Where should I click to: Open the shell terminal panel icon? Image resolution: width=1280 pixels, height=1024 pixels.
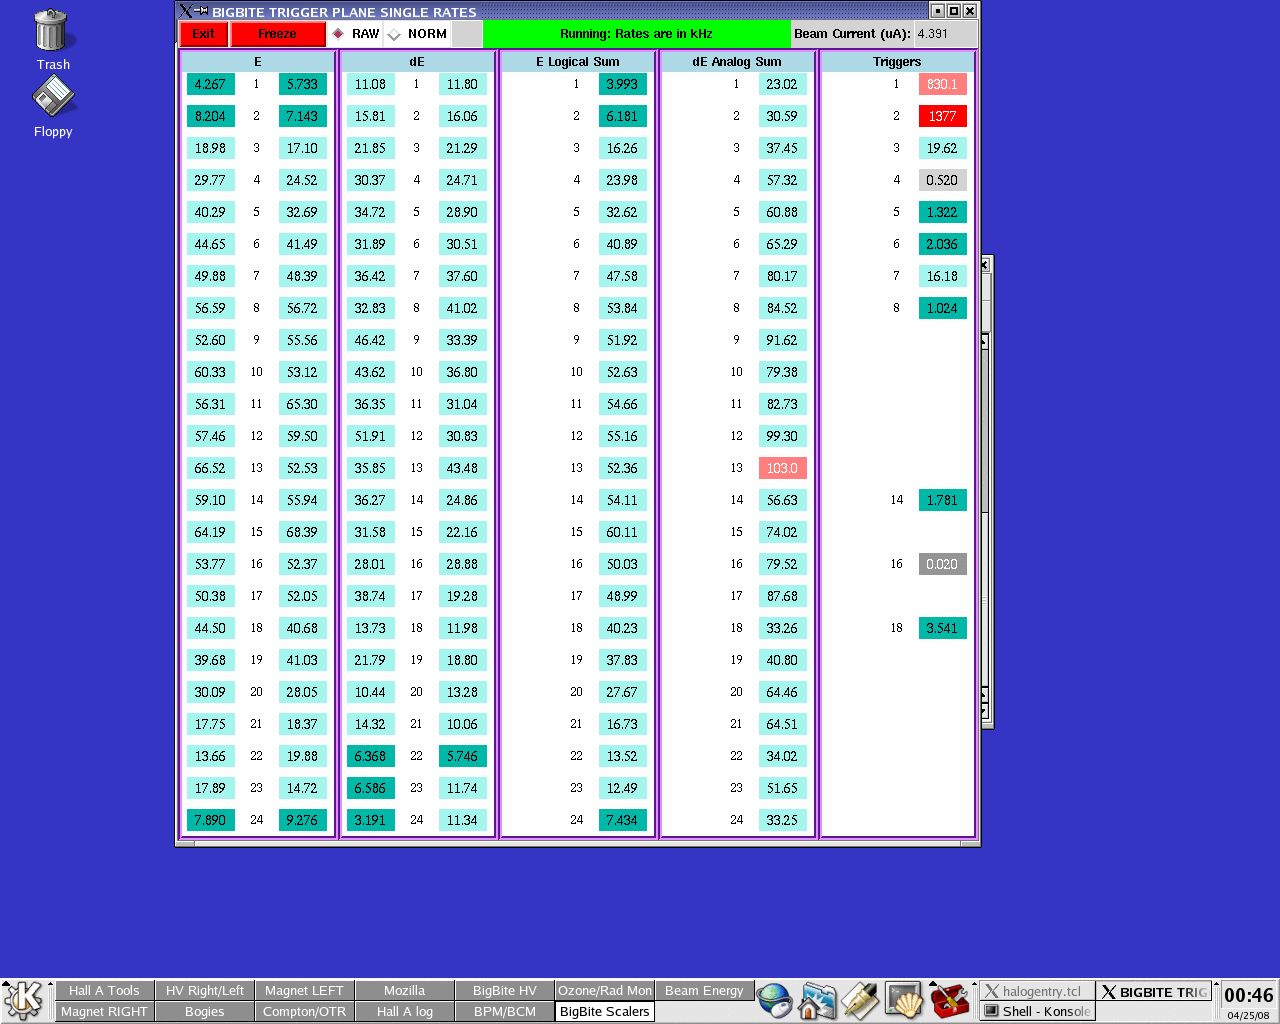[x=903, y=1000]
